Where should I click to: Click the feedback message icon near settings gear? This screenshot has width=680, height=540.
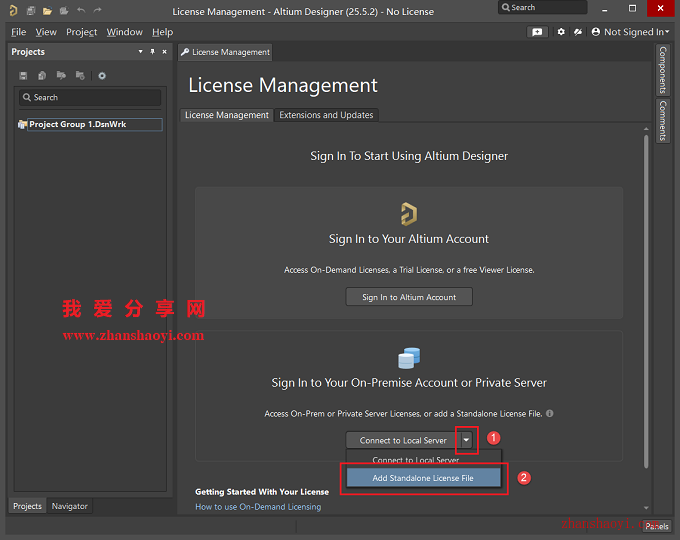(x=537, y=32)
